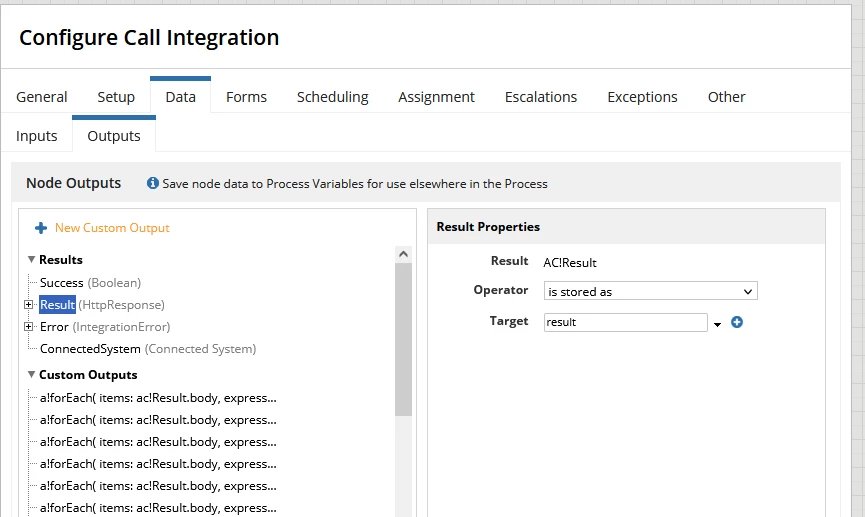Select the first a!forEach custom output
Image resolution: width=865 pixels, height=517 pixels.
coord(158,398)
